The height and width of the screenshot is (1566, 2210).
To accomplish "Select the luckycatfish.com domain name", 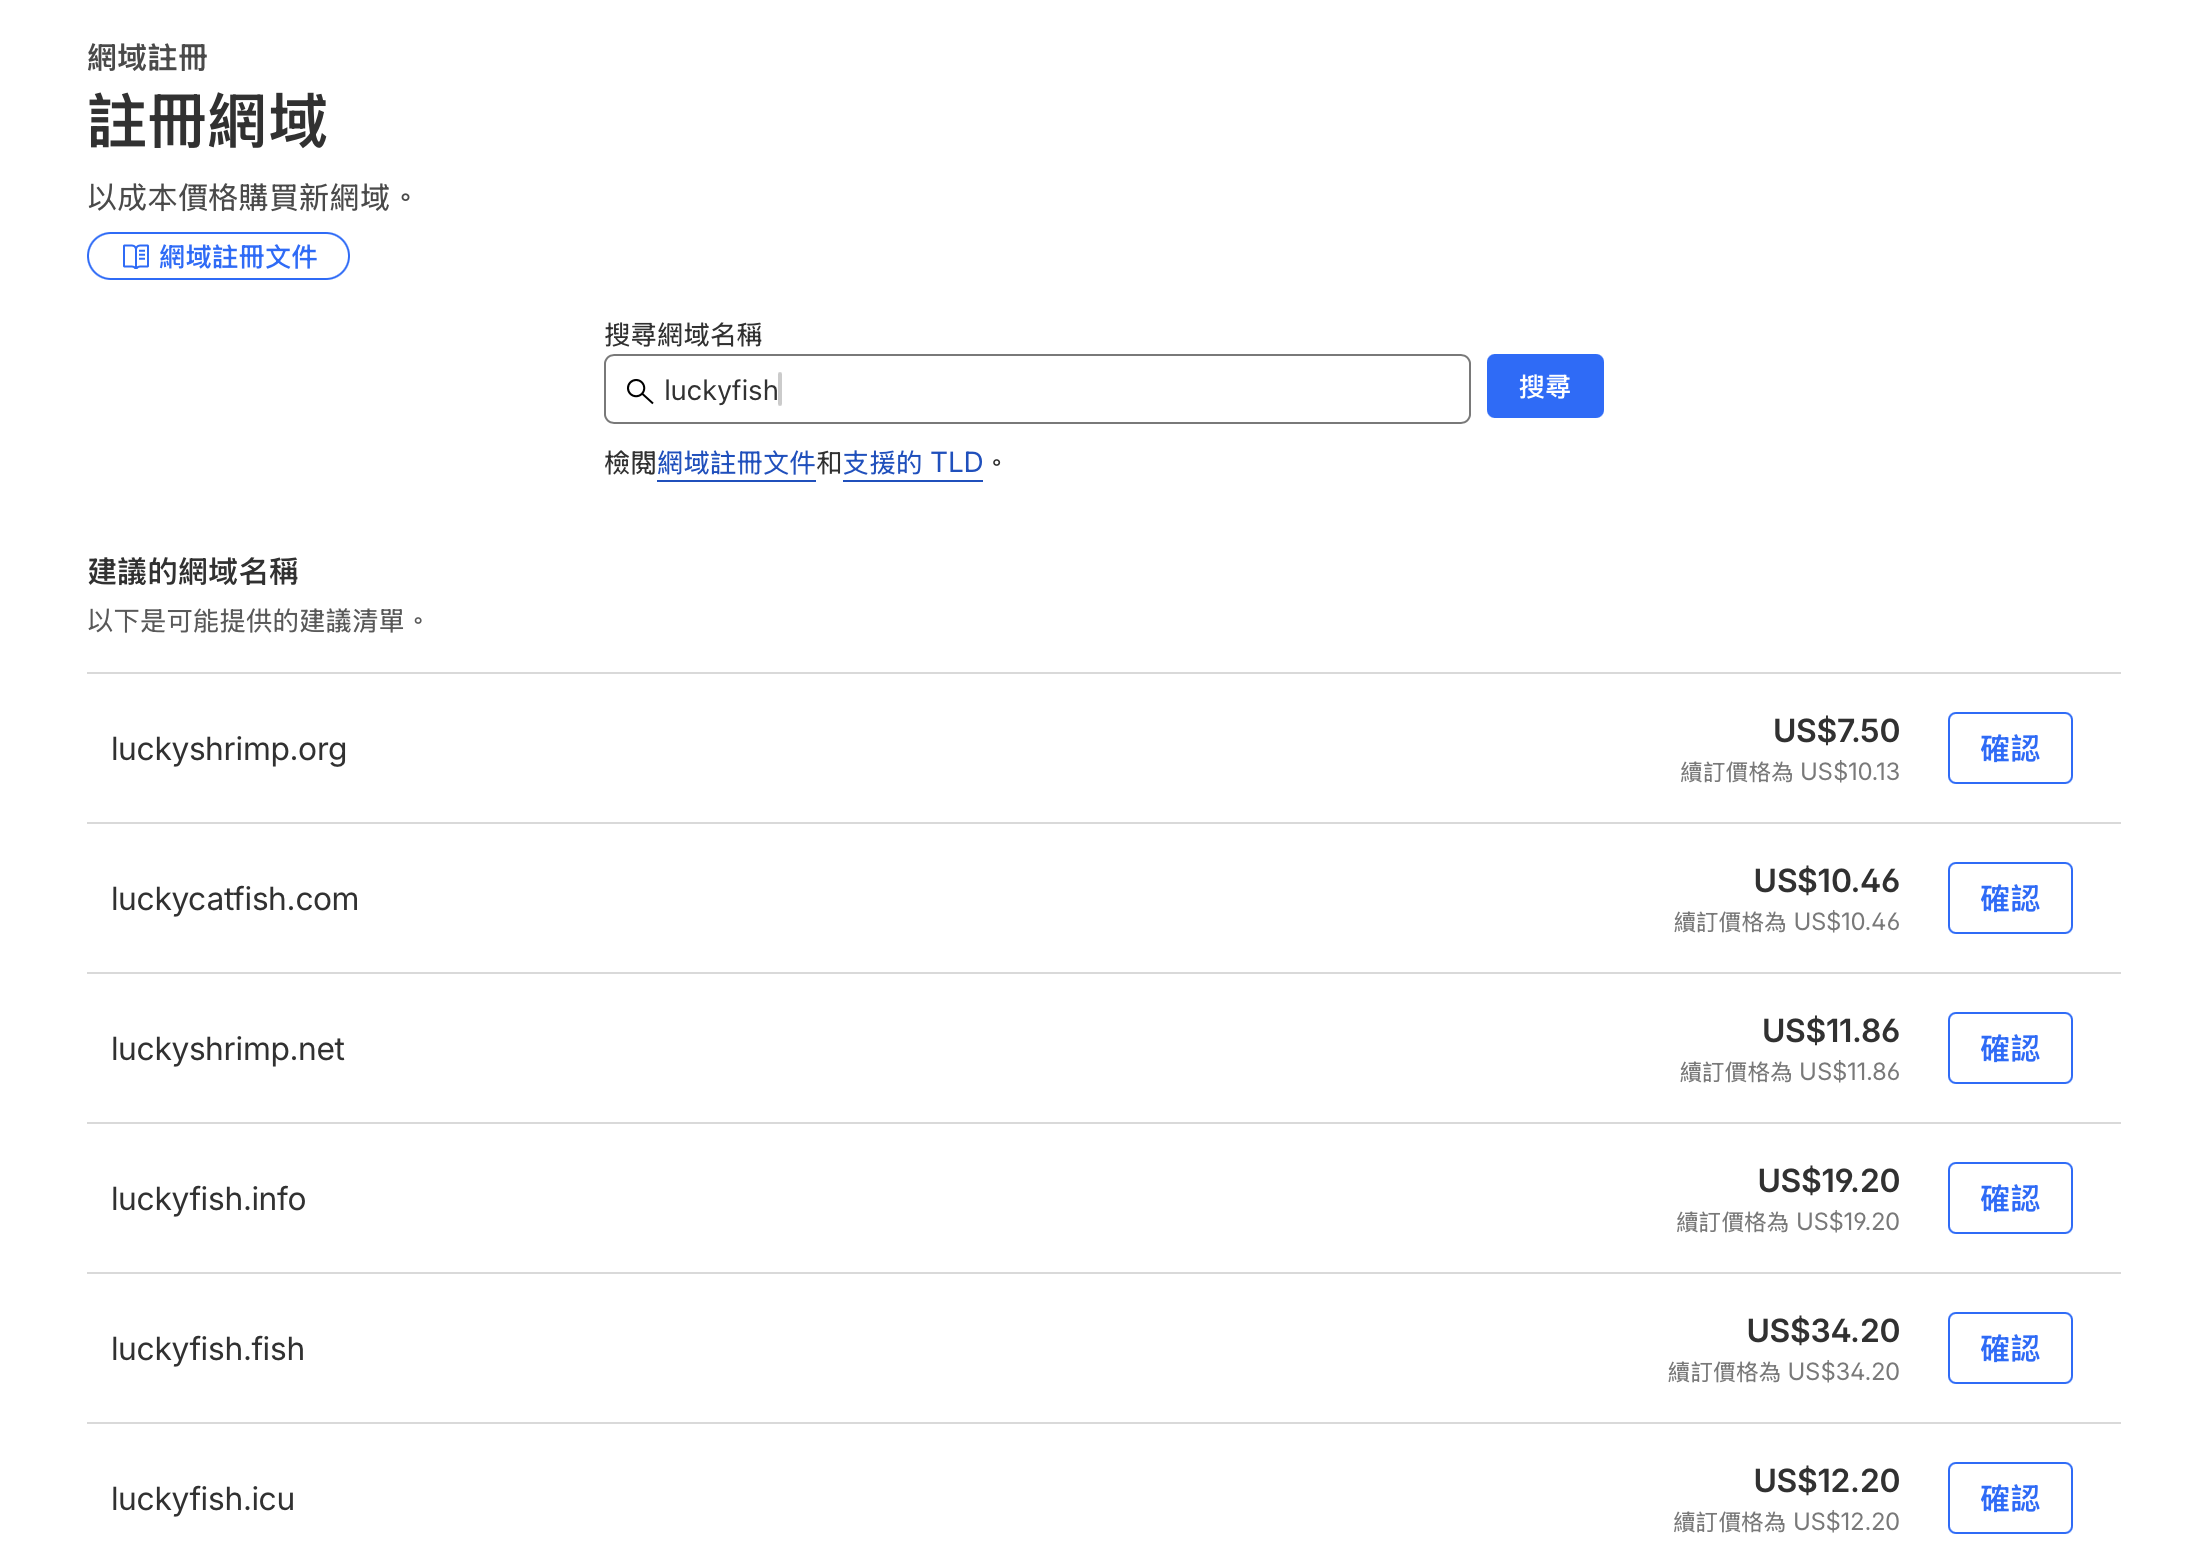I will [234, 899].
